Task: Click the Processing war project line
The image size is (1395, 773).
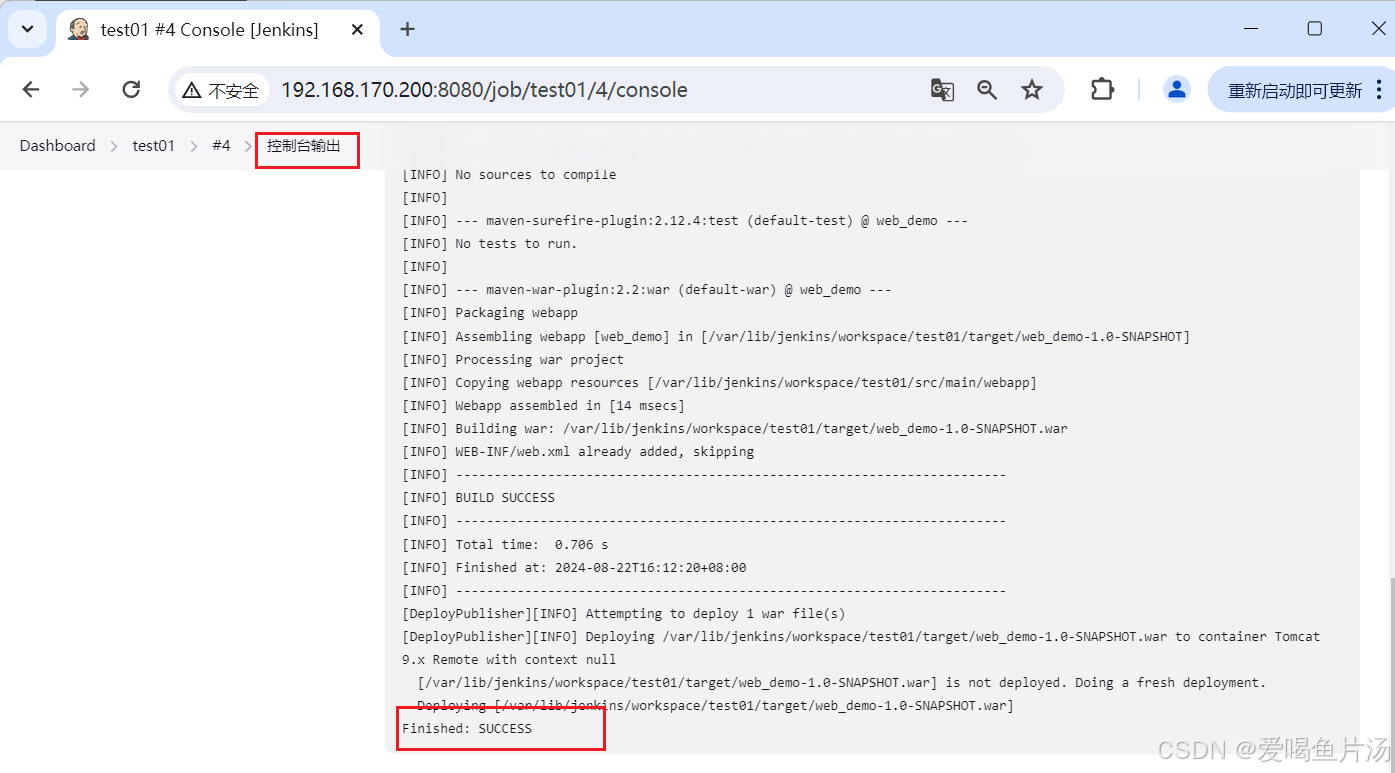Action: pos(513,360)
